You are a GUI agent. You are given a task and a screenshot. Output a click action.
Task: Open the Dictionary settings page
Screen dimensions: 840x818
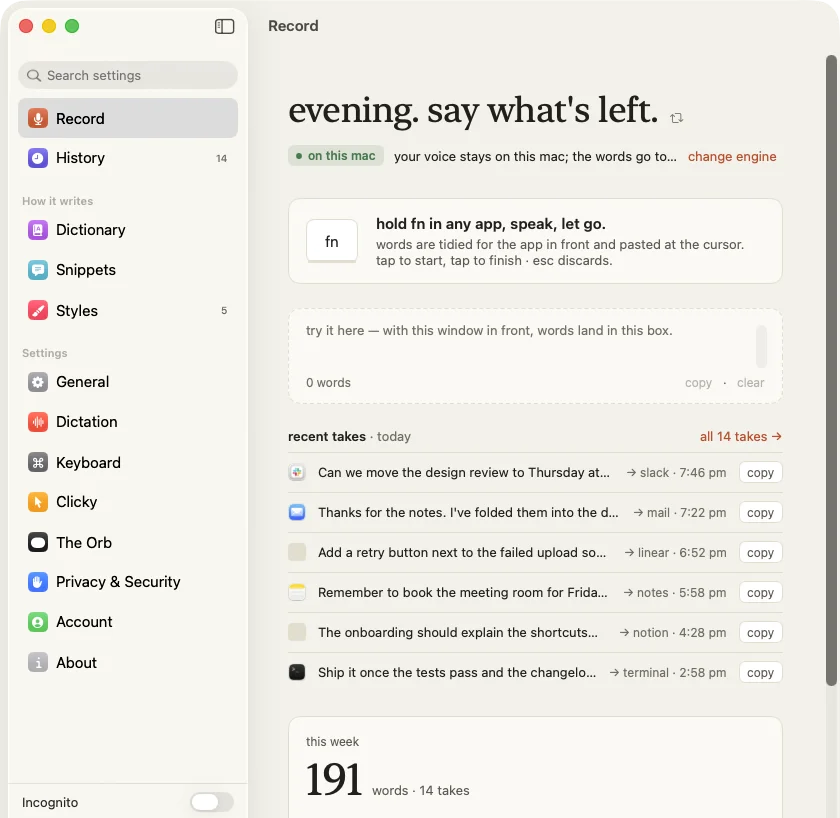[128, 230]
